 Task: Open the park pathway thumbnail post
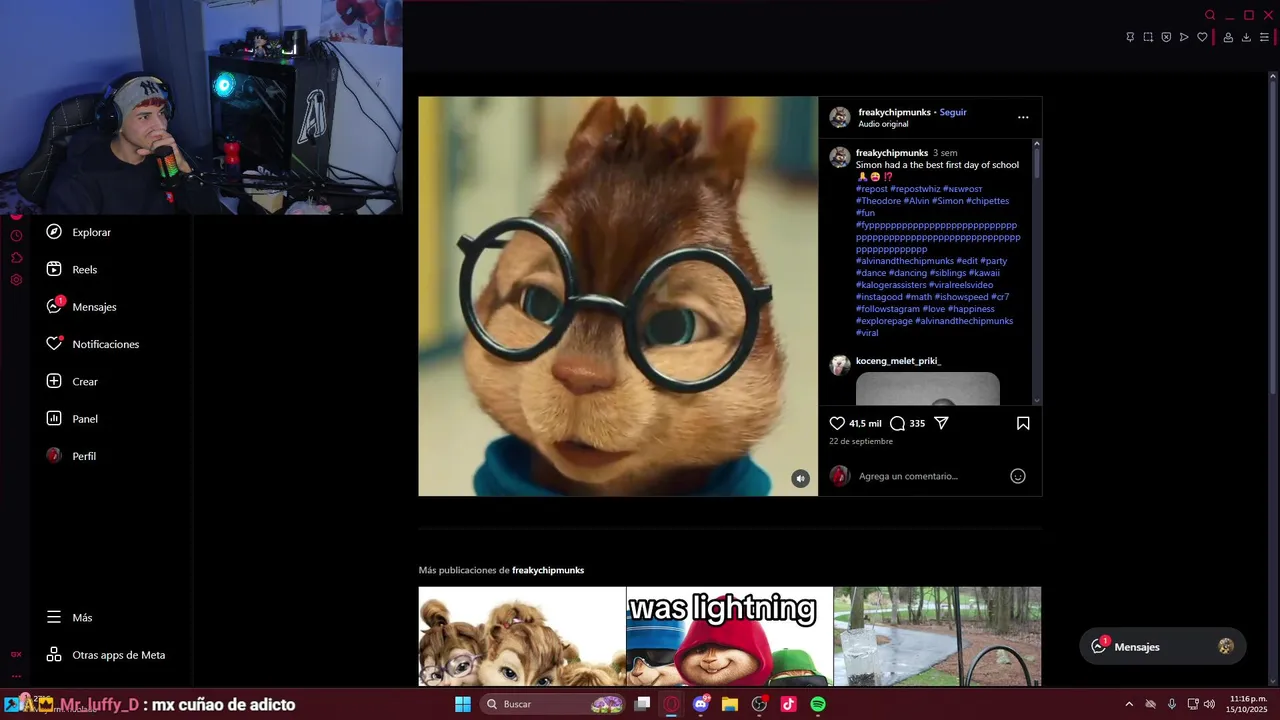(937, 636)
